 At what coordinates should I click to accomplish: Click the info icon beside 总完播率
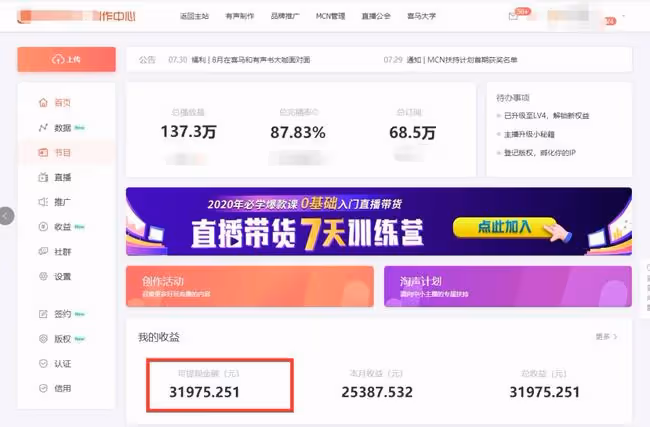pos(316,112)
